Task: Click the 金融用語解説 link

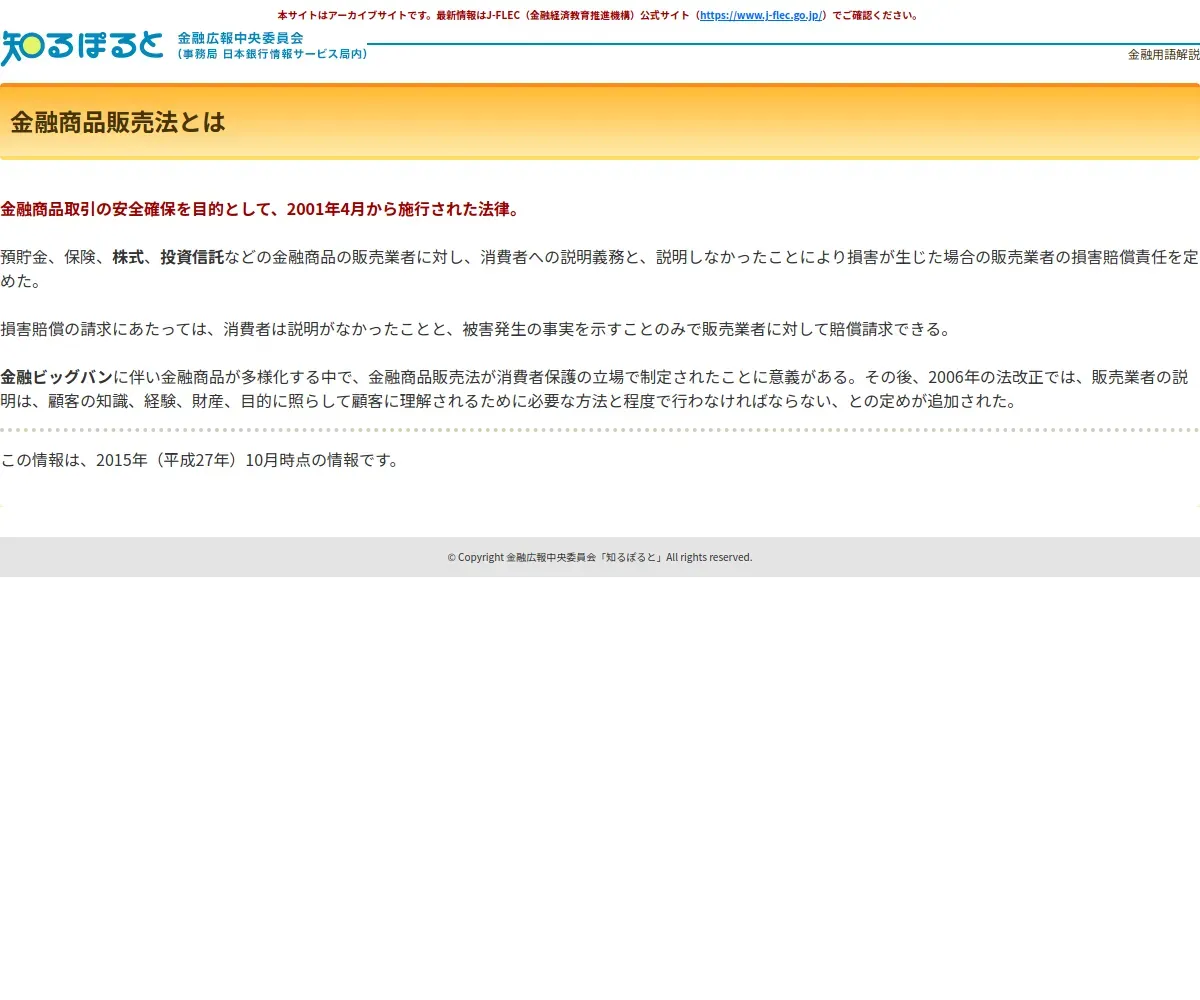Action: tap(1163, 55)
